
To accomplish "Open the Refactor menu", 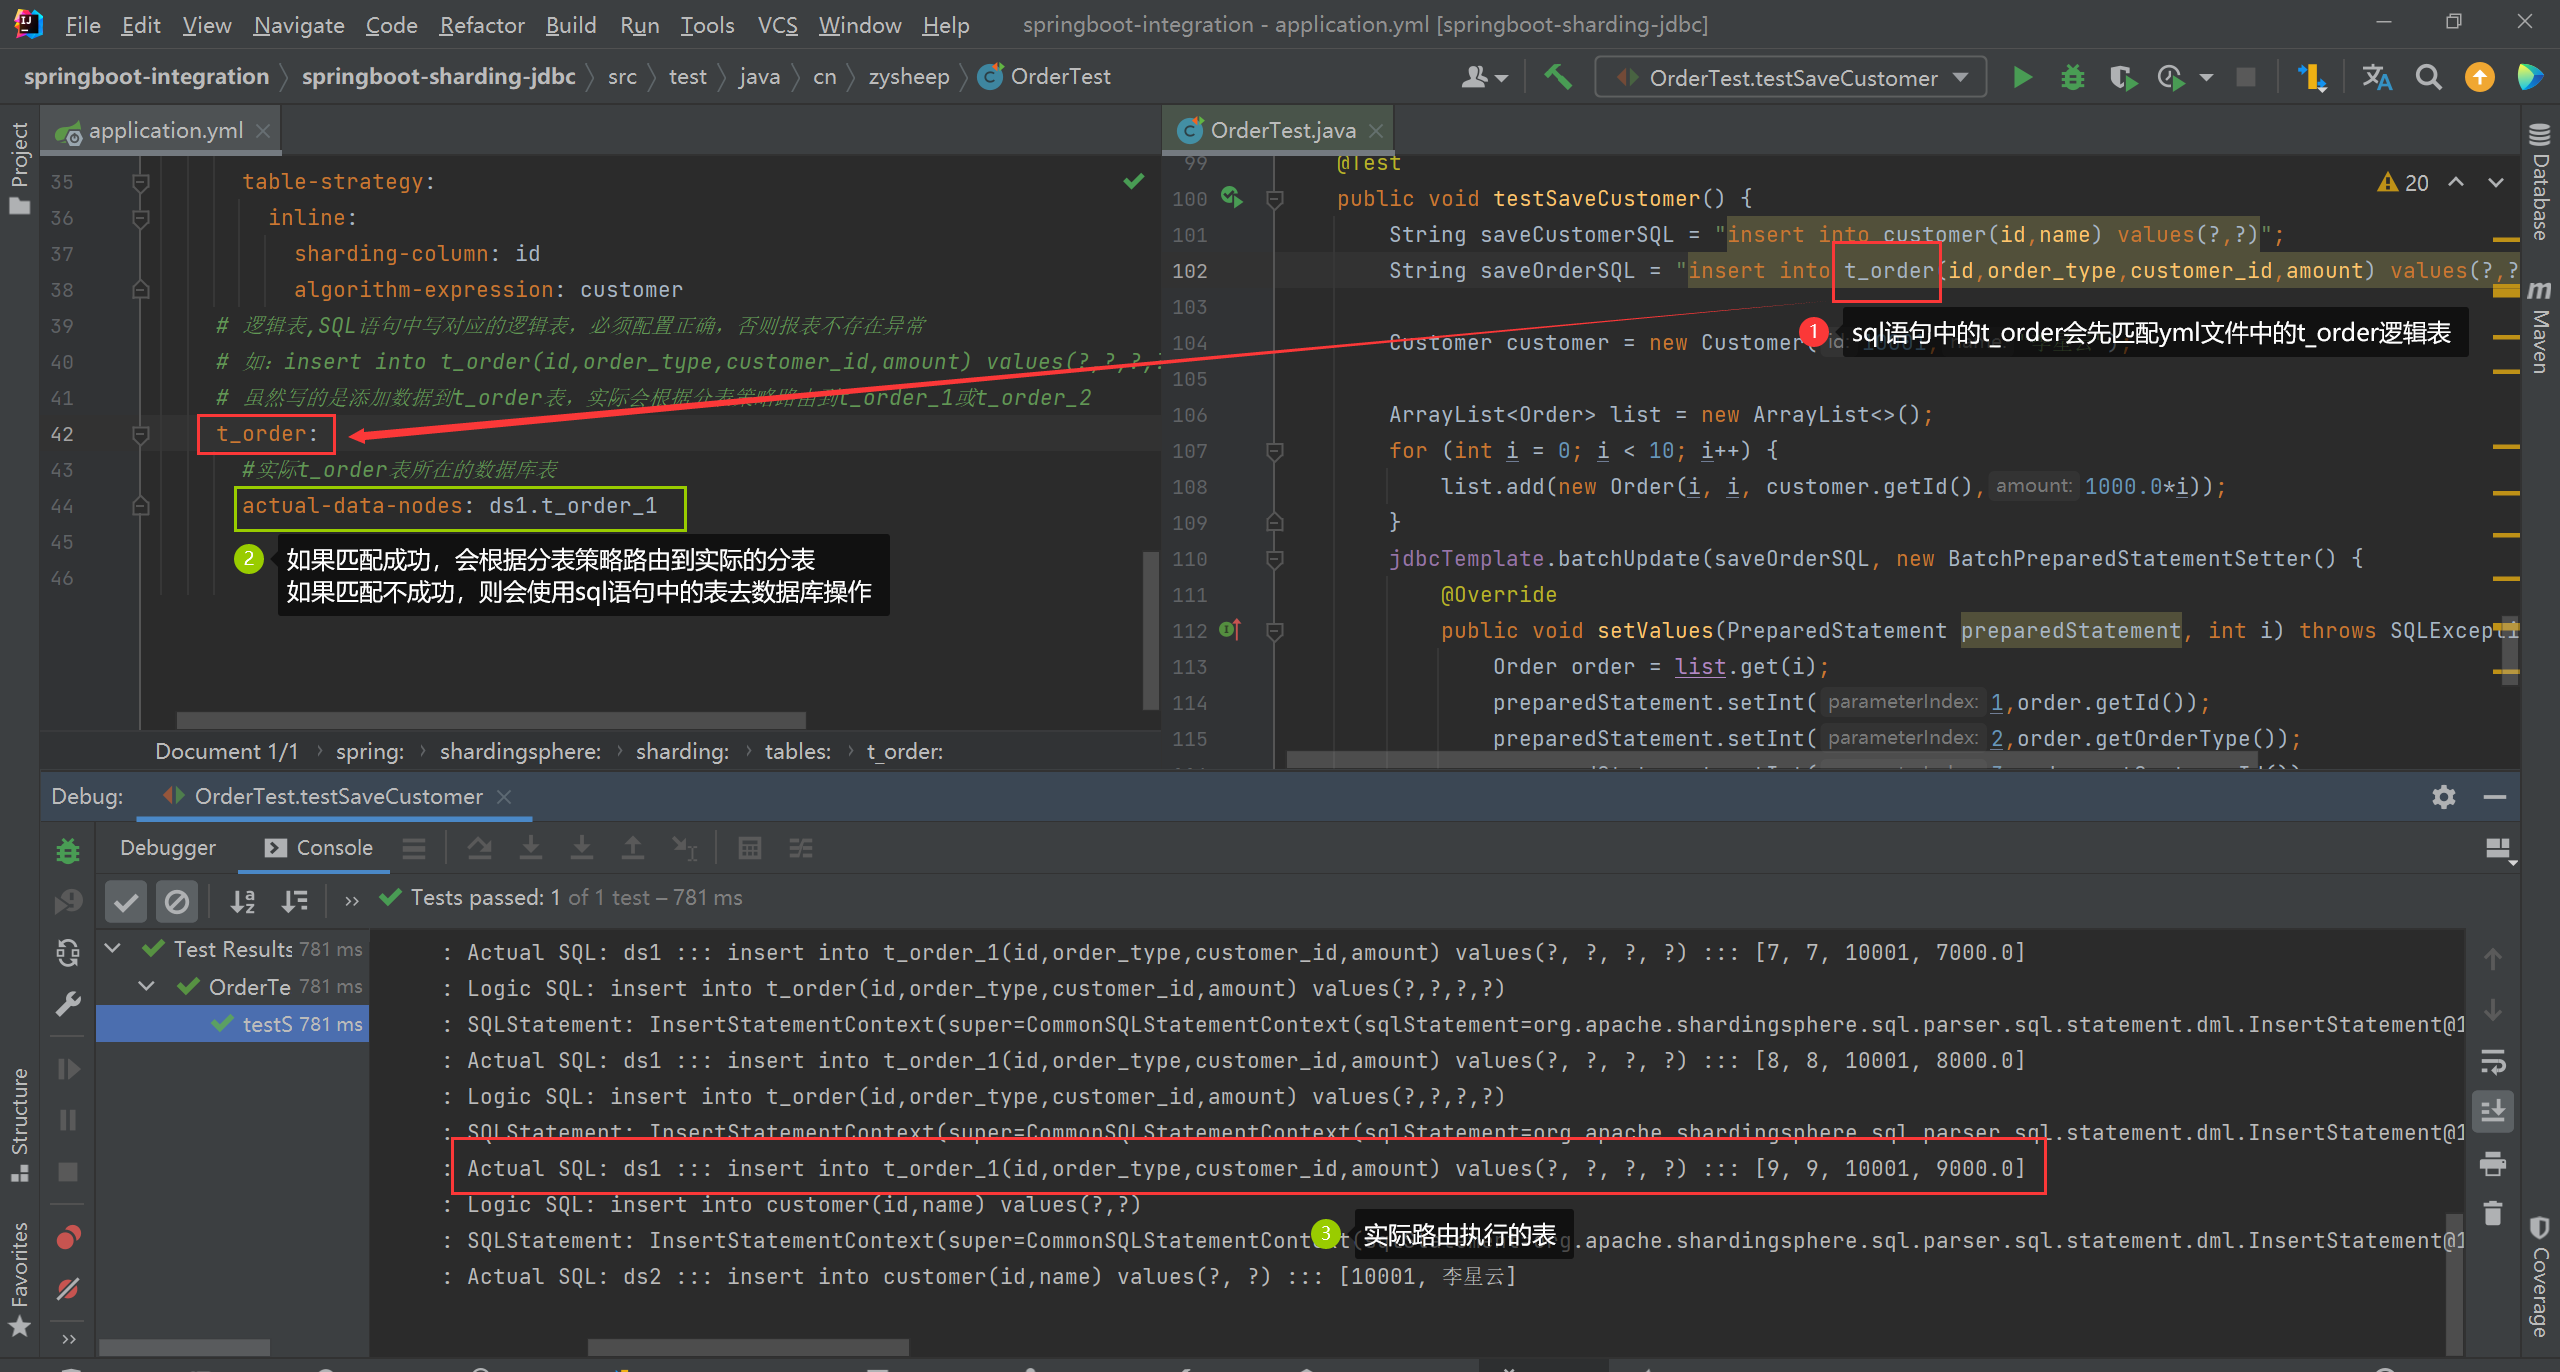I will coord(481,25).
